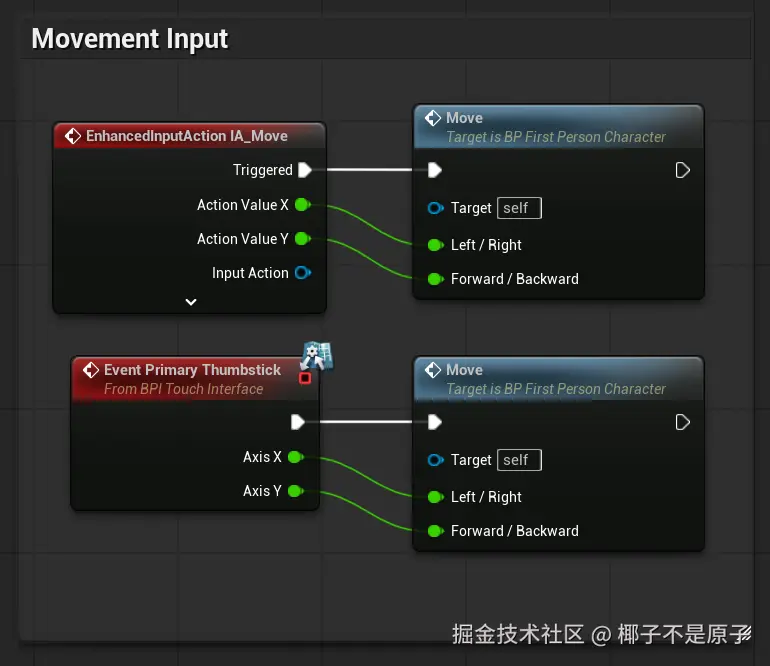
Task: Select the lower Move node header
Action: point(559,379)
